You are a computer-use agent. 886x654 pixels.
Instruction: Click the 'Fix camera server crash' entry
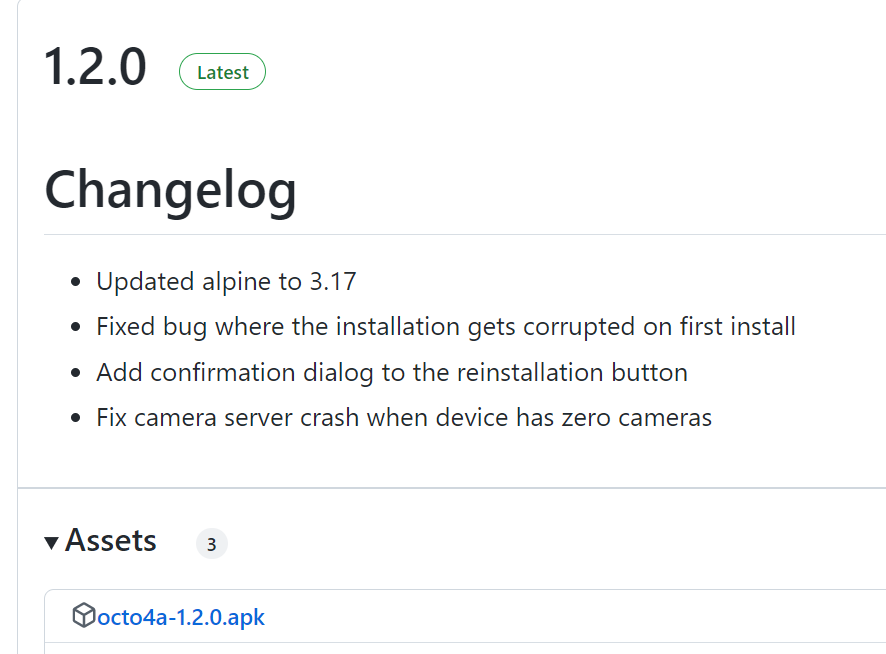point(404,418)
